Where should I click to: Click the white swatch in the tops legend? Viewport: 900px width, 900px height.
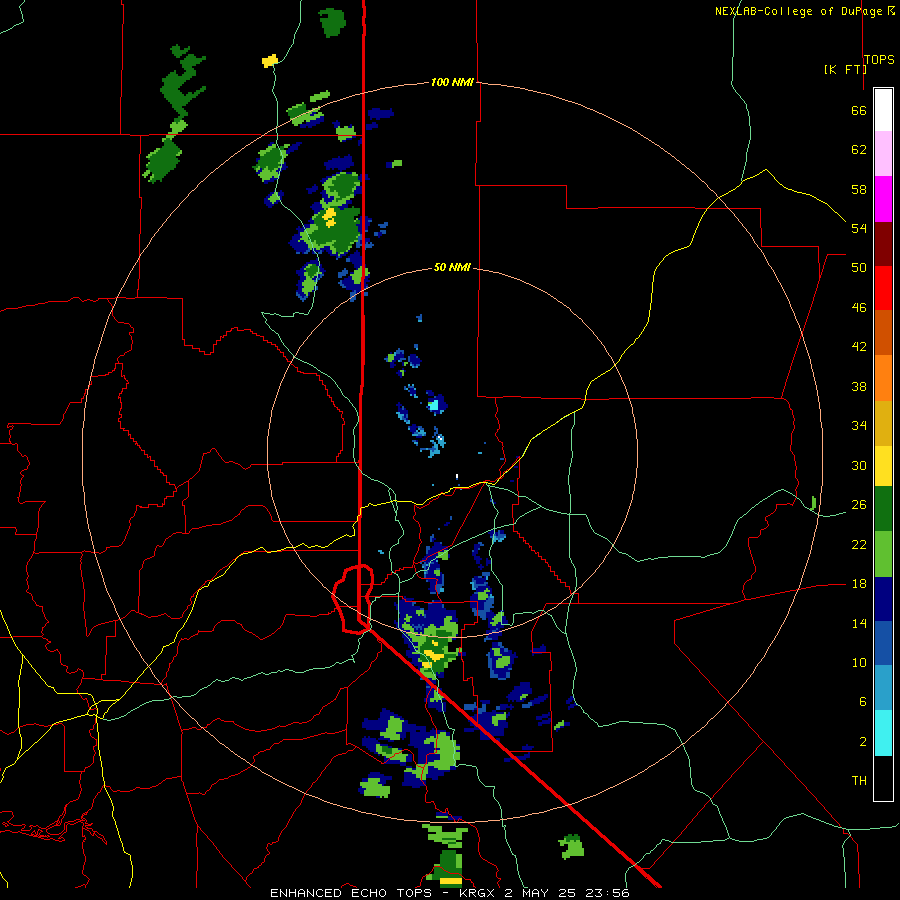(x=883, y=110)
